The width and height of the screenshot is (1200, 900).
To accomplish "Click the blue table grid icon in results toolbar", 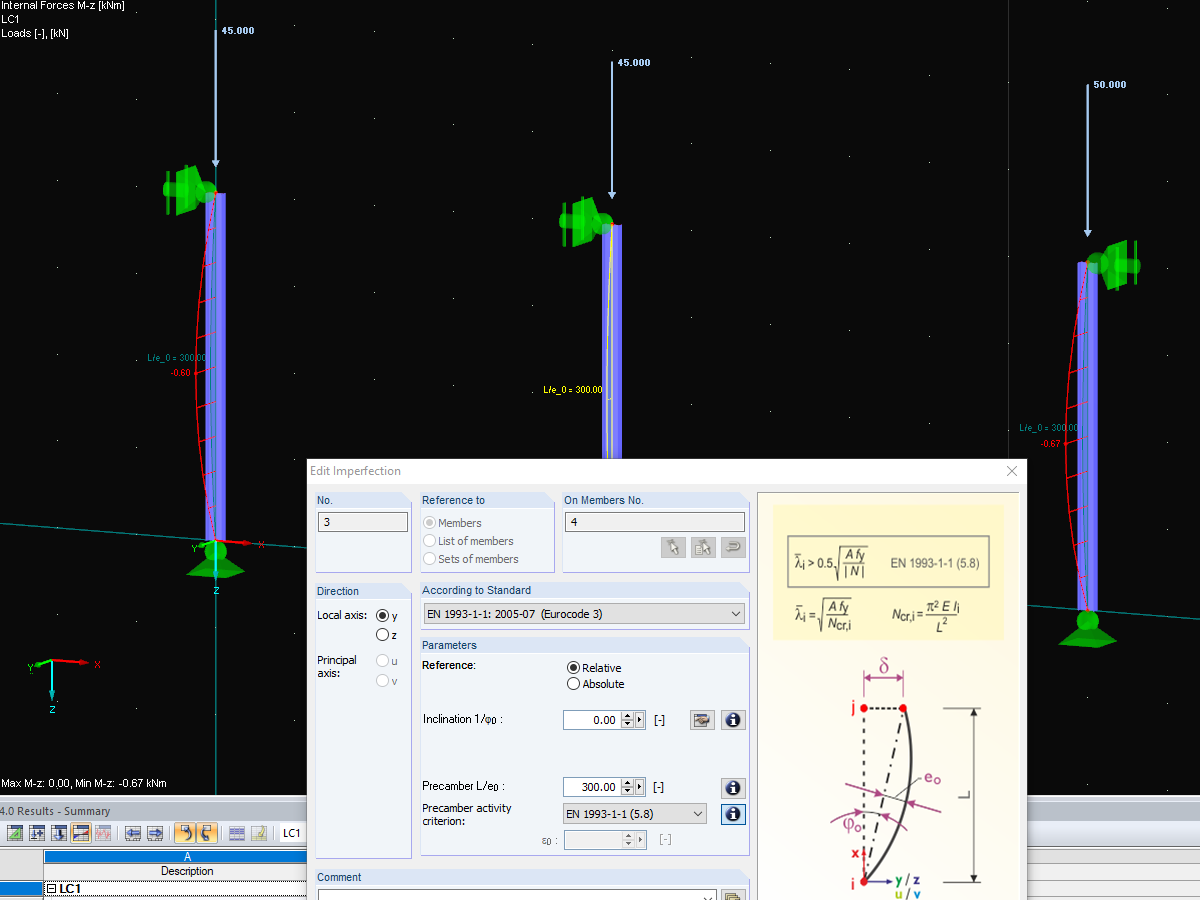I will tap(237, 833).
